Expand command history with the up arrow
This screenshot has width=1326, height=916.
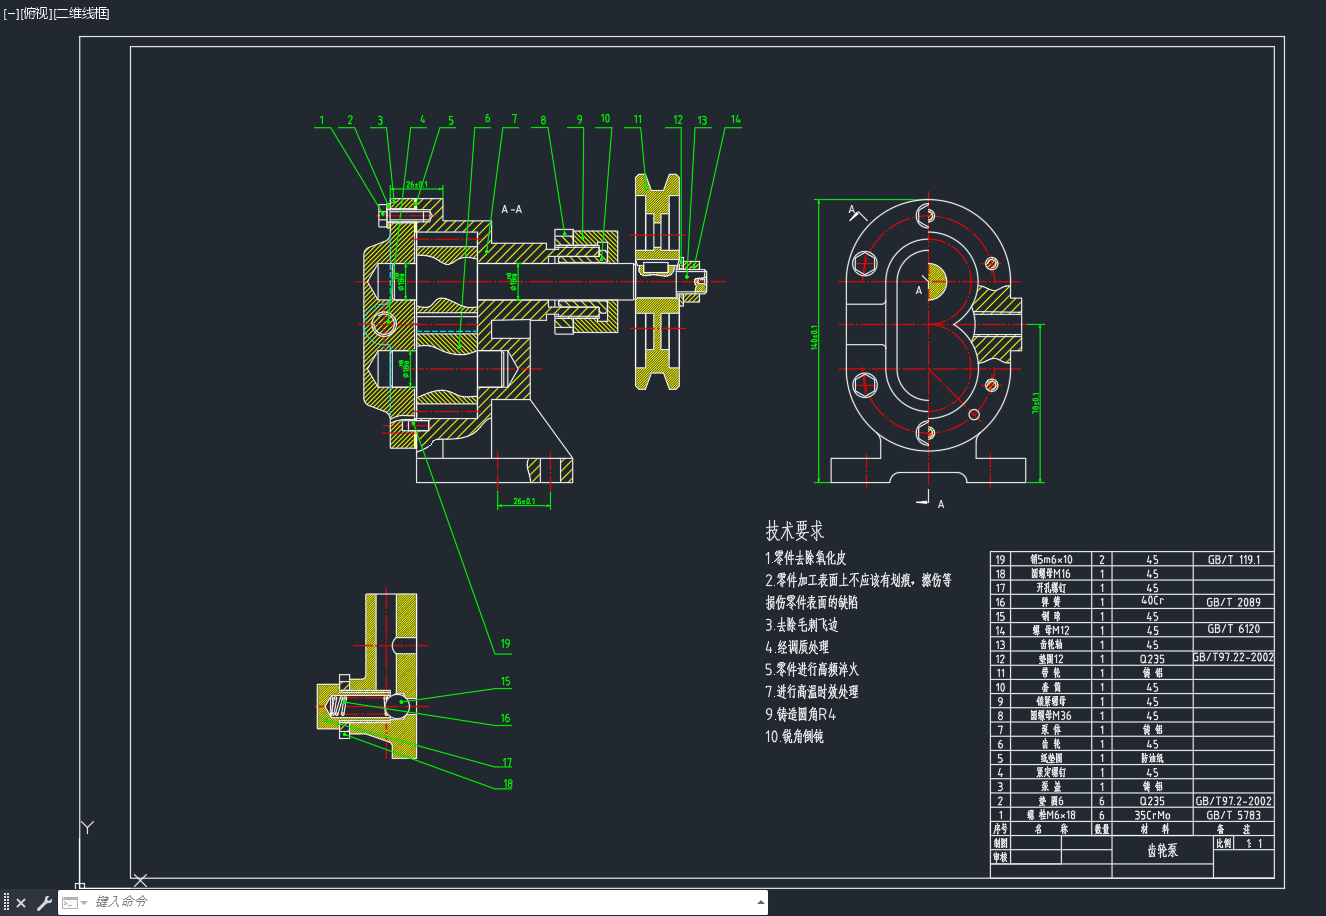tap(759, 903)
